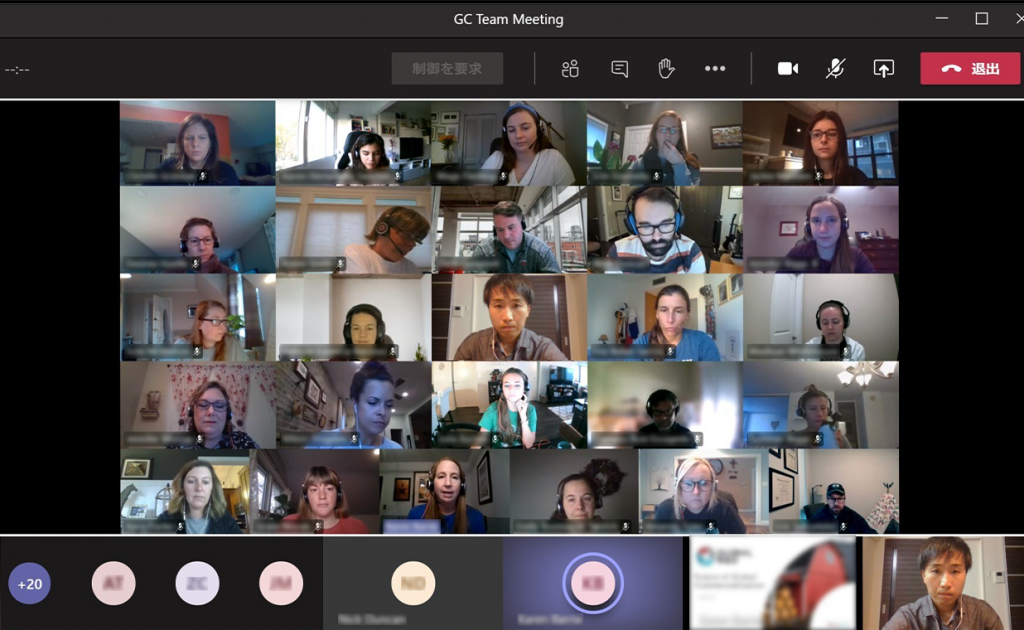Click the 制御を要求 request control button
1024x630 pixels.
point(447,68)
